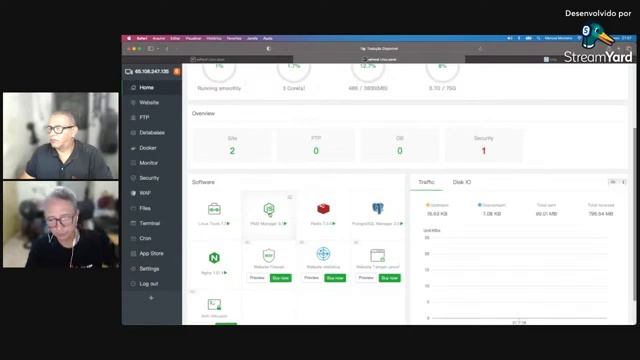Click the Apple menu icon
The height and width of the screenshot is (360, 640).
pos(129,38)
